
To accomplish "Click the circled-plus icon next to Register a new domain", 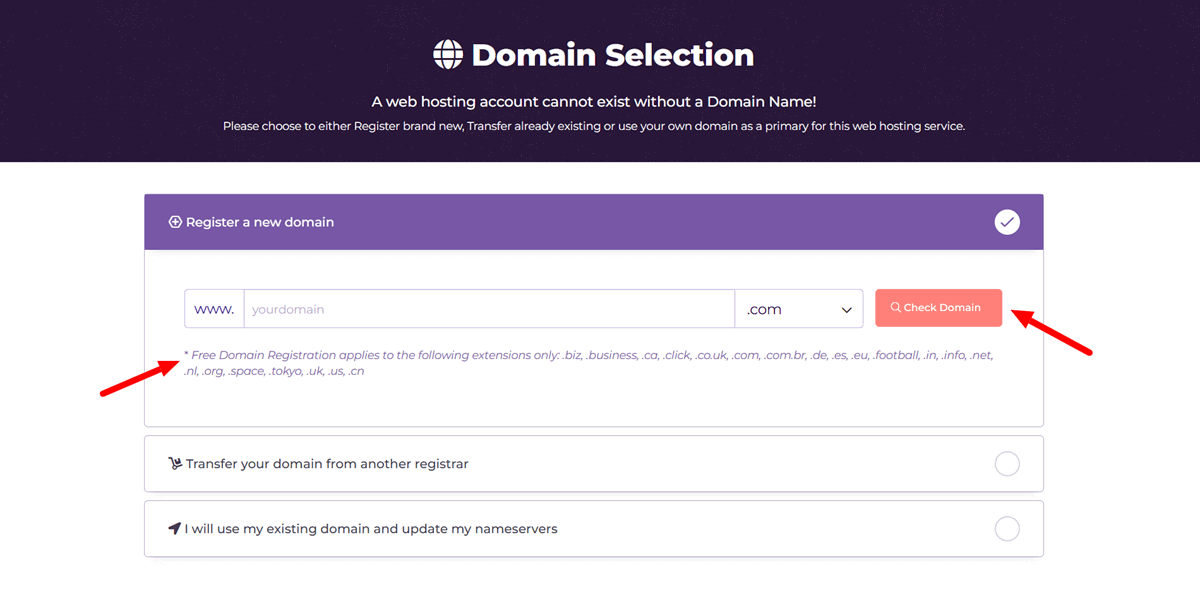I will pyautogui.click(x=176, y=222).
